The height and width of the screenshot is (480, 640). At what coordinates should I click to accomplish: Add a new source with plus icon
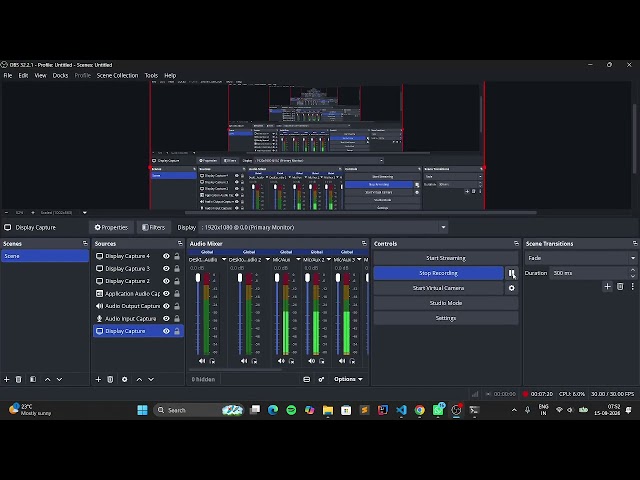coord(98,379)
